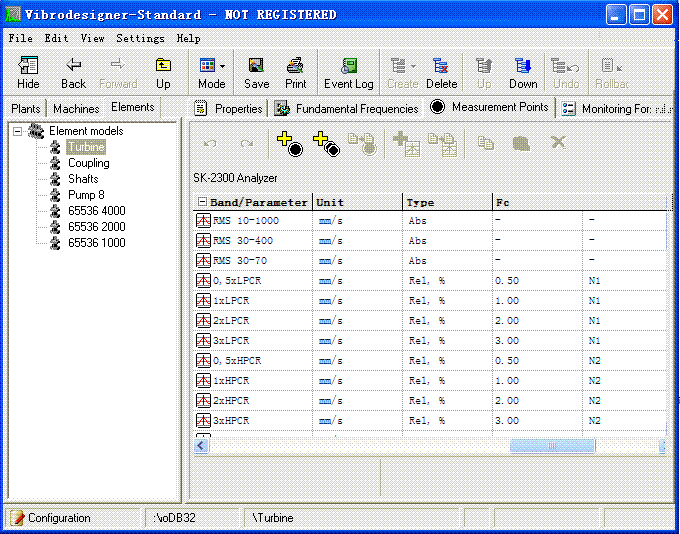Select the Measurement Points tab
The width and height of the screenshot is (680, 534).
point(490,107)
